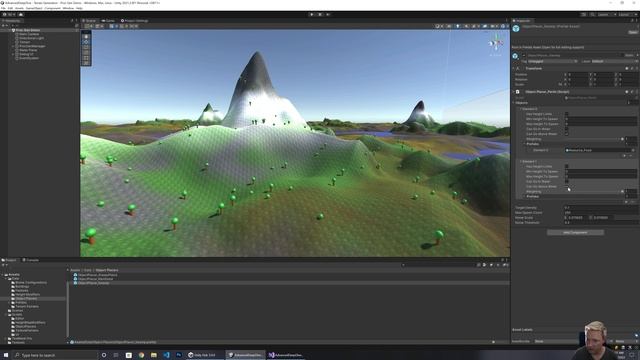Open Photoshop from the taskbar
The height and width of the screenshot is (360, 640).
point(179,355)
